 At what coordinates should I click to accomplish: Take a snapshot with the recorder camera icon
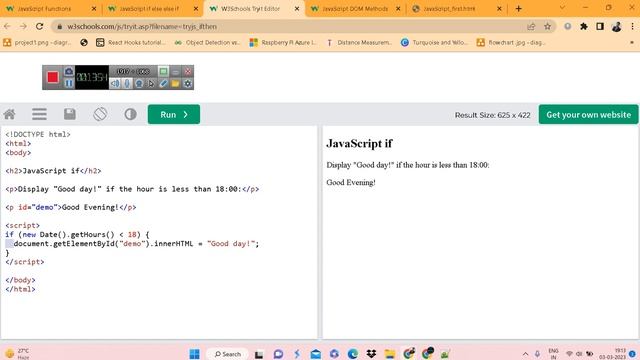(69, 72)
